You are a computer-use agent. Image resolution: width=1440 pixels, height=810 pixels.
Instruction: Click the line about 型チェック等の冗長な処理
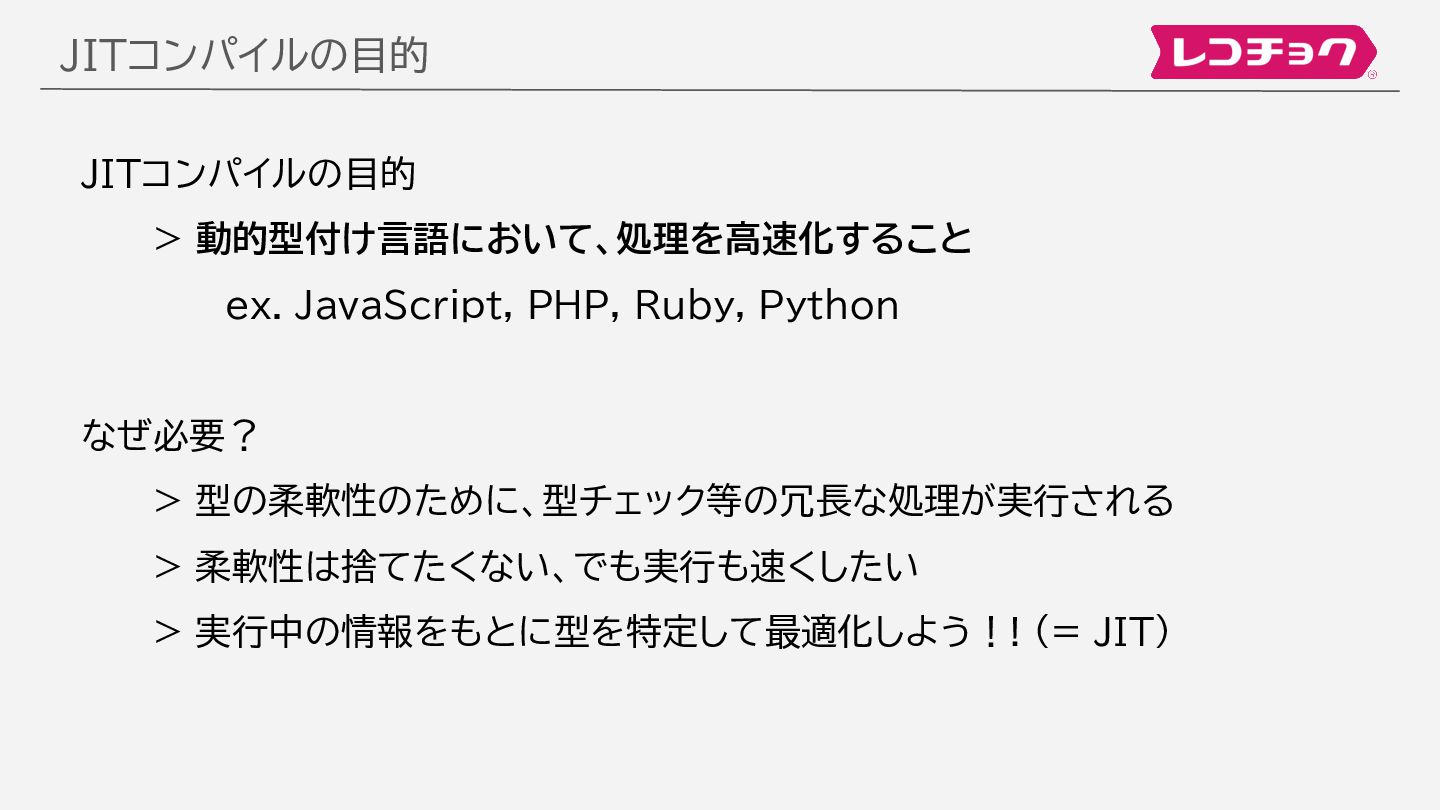684,501
